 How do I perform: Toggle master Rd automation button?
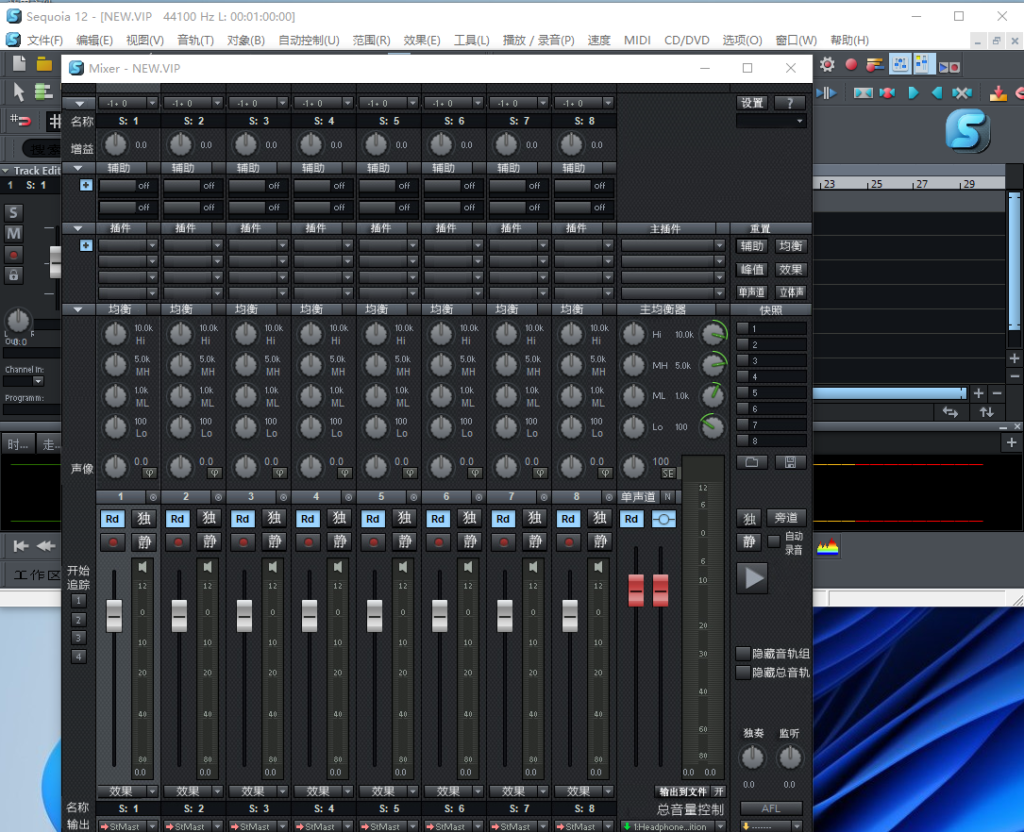[x=631, y=519]
